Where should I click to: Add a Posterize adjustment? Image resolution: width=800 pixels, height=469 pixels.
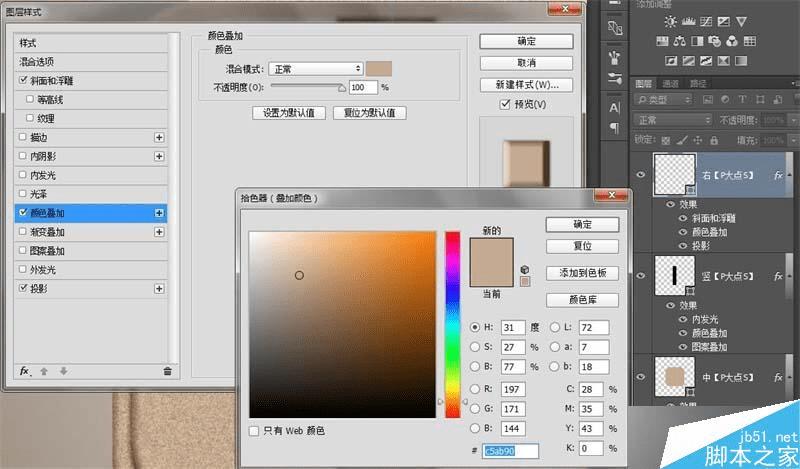(x=689, y=61)
